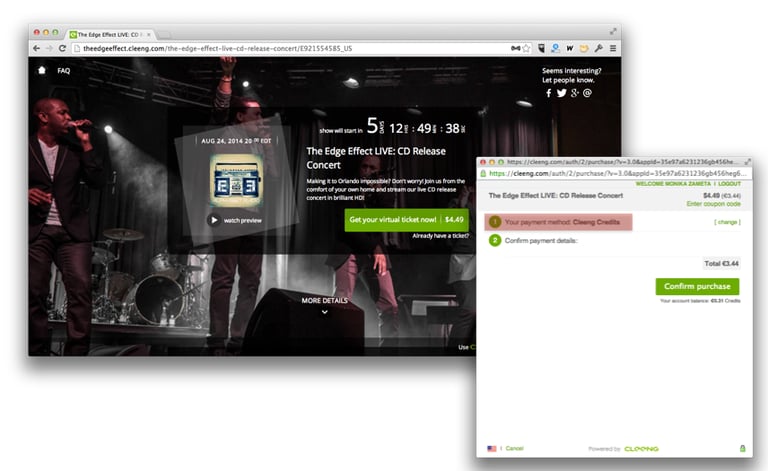Click Your account balance text
768x471 pixels.
700,301
